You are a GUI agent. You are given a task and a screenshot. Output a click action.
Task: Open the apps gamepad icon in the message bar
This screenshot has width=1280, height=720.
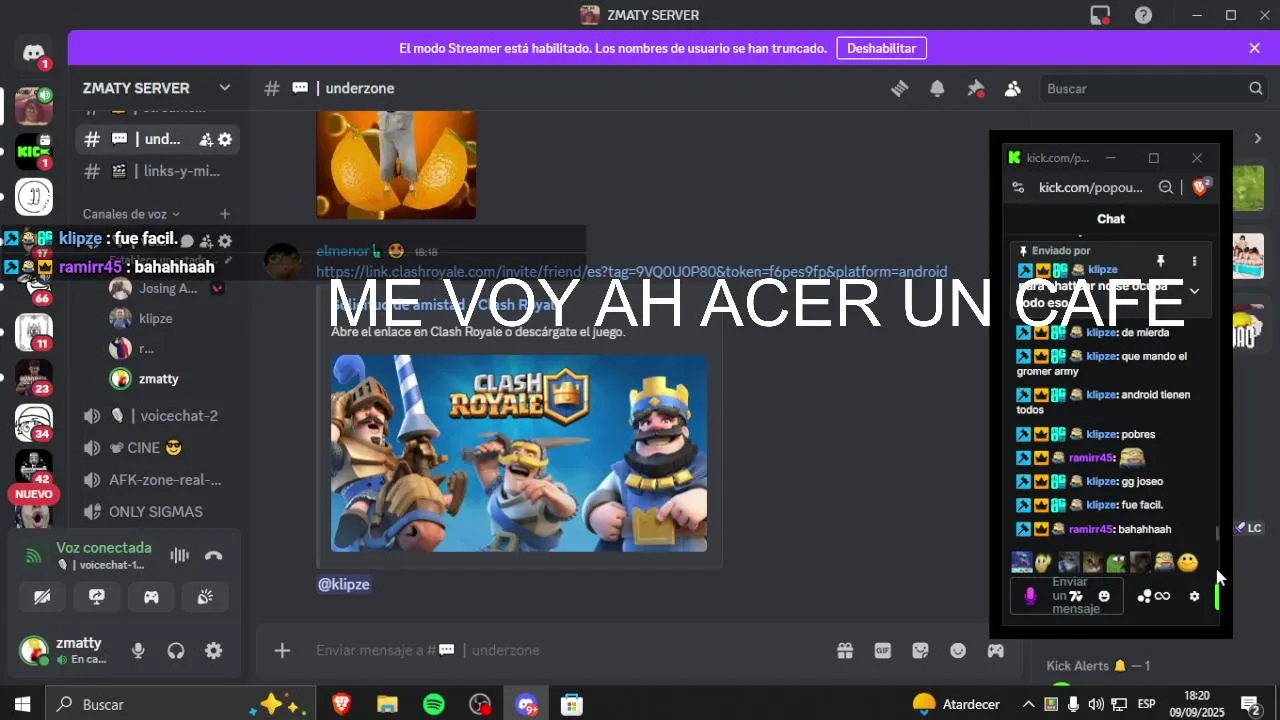[x=996, y=651]
